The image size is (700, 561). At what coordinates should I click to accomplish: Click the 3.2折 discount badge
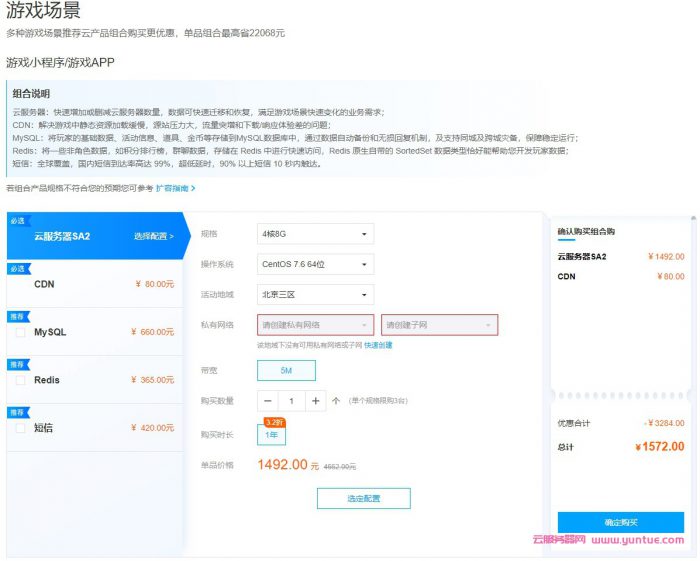273,422
